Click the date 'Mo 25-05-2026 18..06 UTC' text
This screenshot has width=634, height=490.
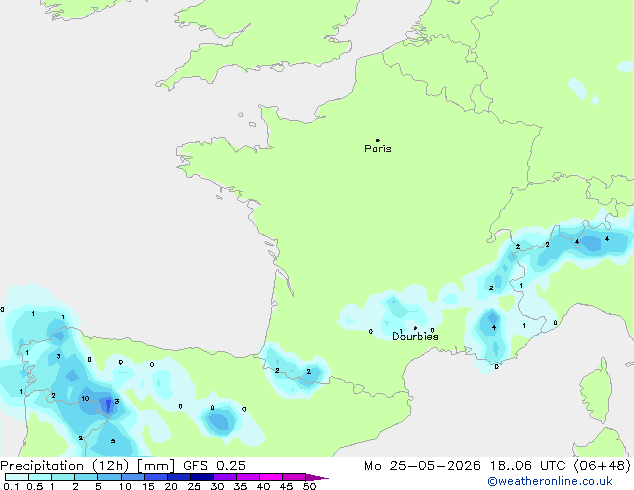pyautogui.click(x=465, y=466)
